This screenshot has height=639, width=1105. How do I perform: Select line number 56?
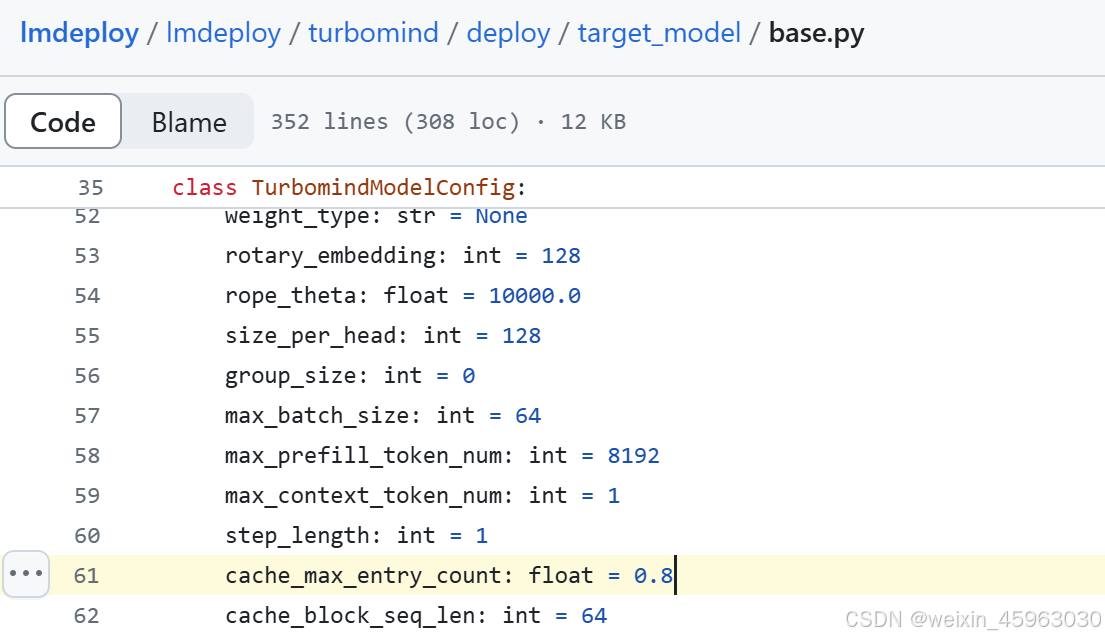point(87,376)
